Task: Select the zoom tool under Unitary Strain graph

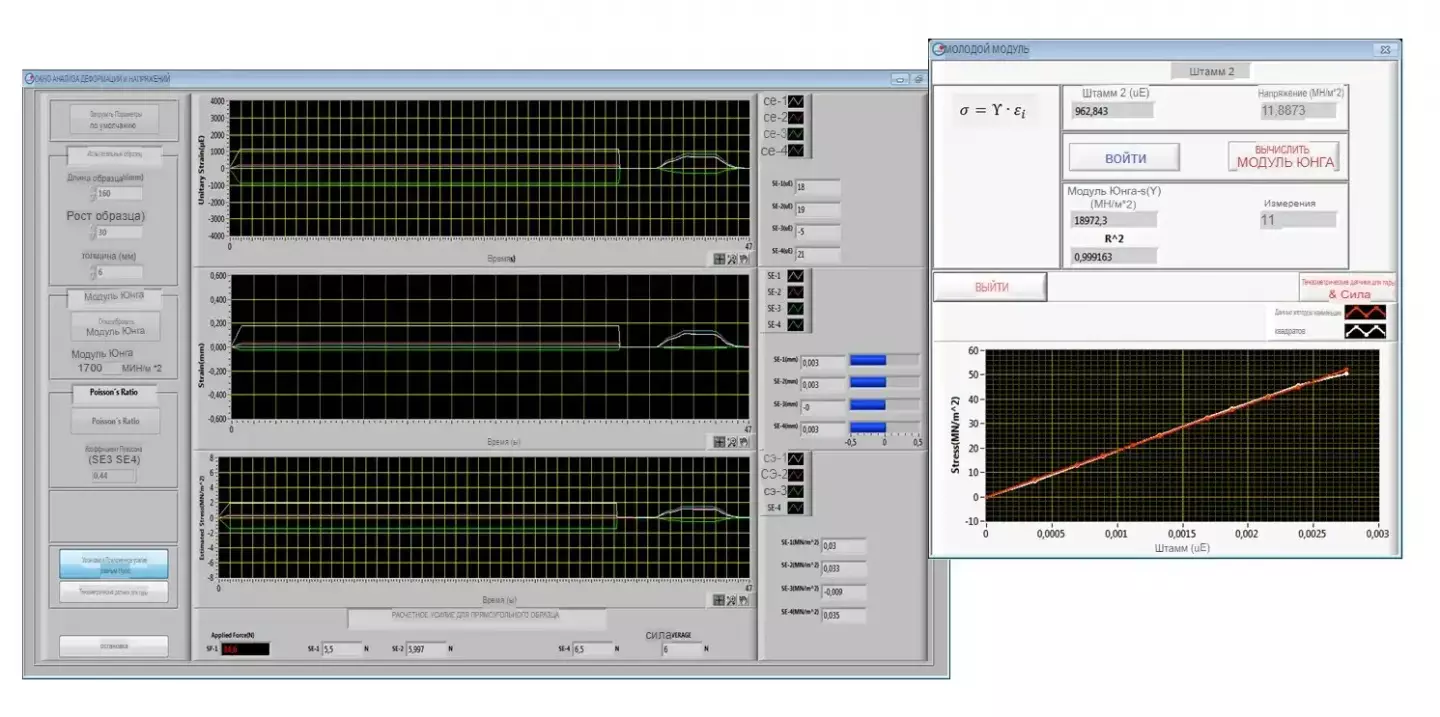Action: coord(732,259)
